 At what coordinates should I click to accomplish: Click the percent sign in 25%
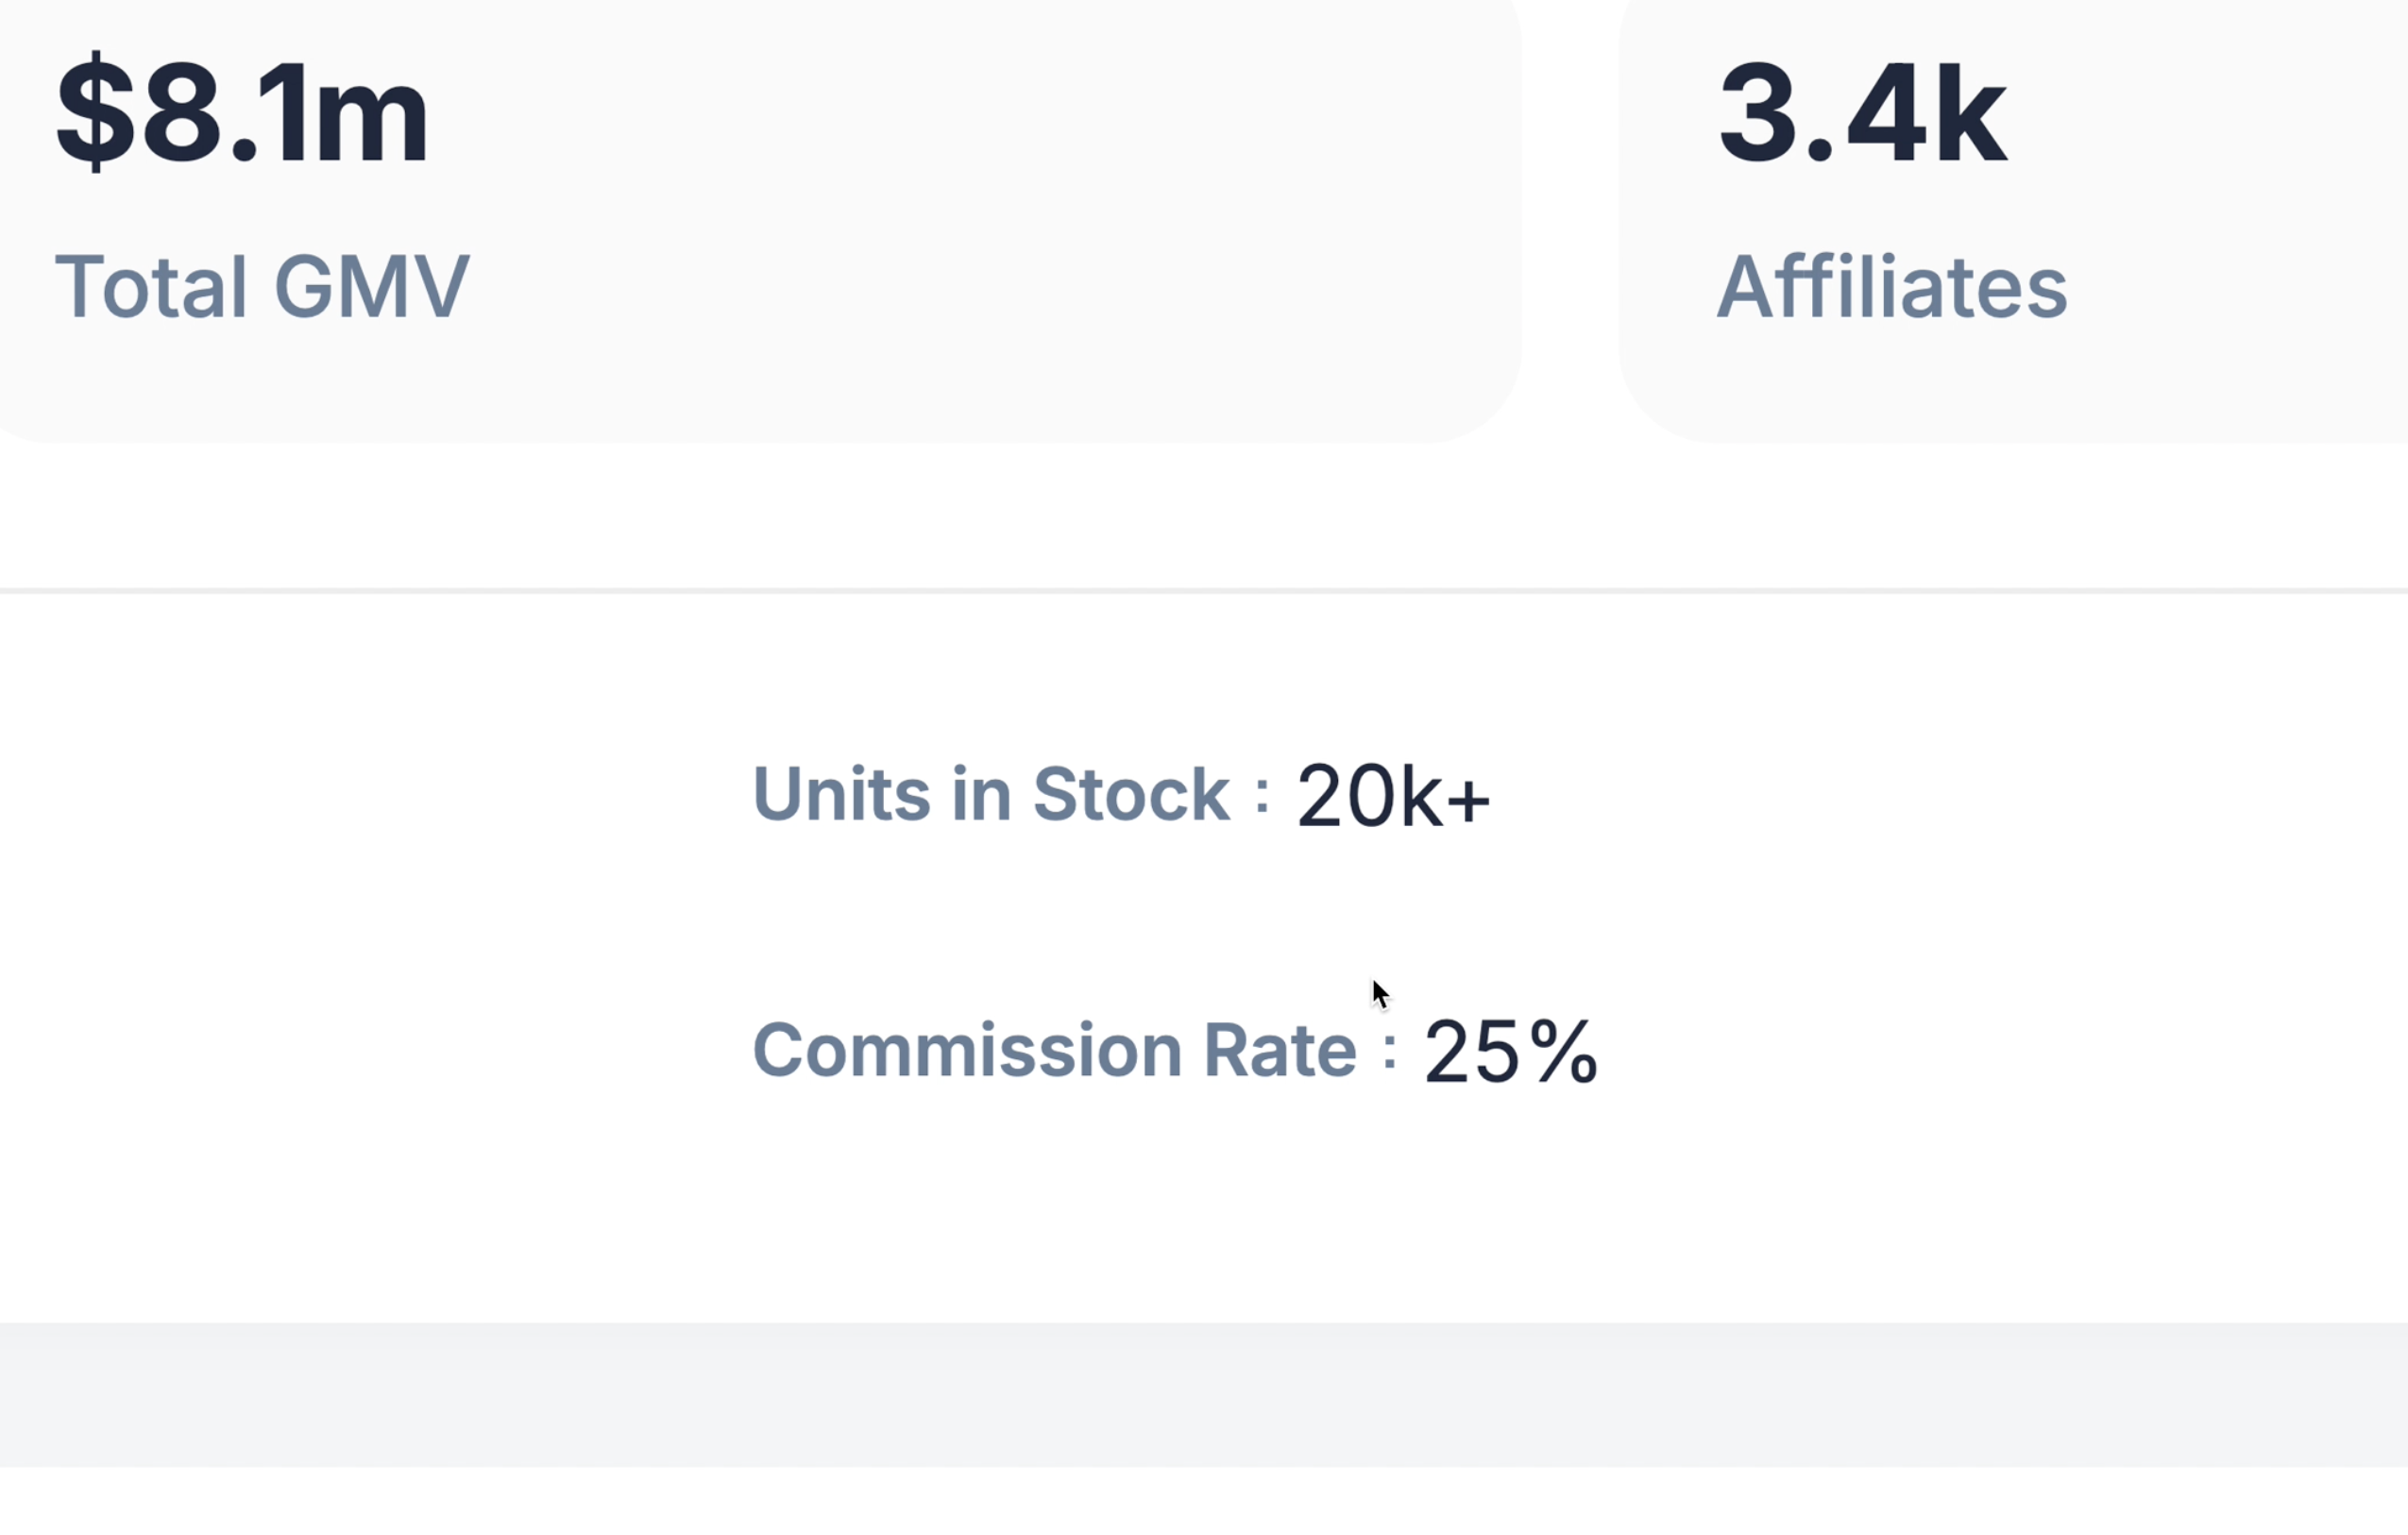point(1563,1052)
